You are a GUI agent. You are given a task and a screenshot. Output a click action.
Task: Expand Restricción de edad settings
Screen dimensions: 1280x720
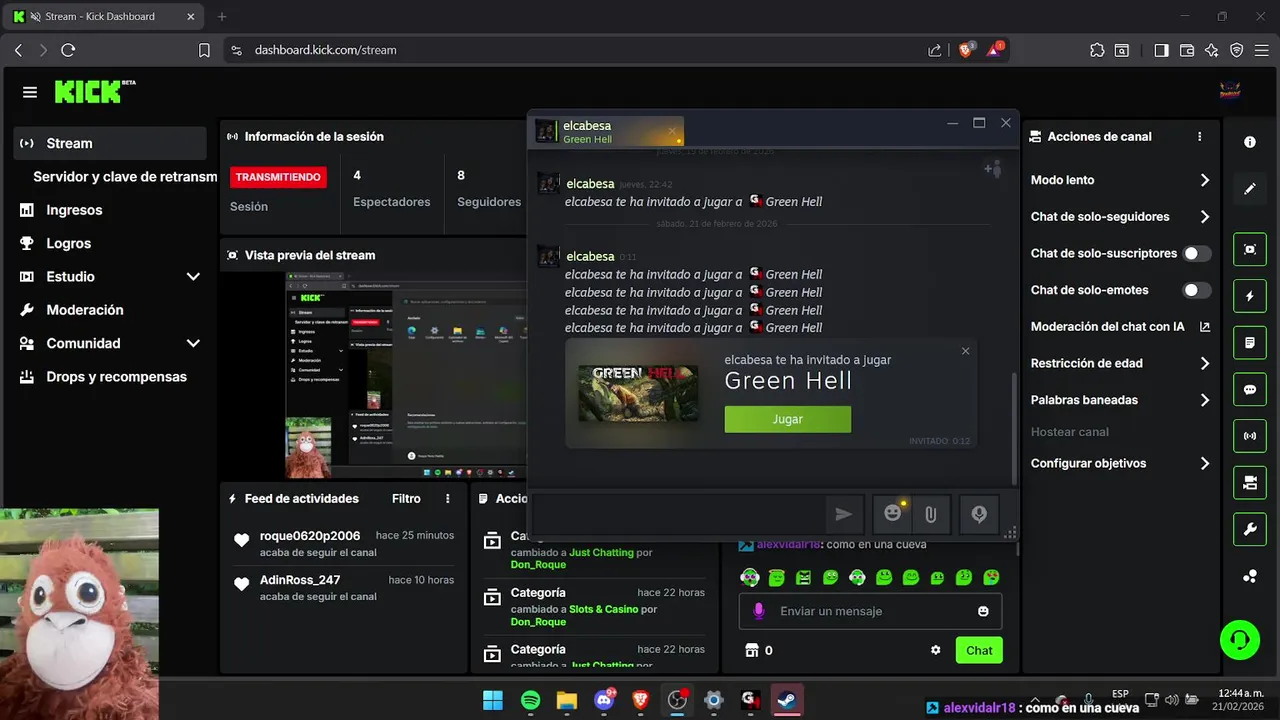click(1204, 363)
